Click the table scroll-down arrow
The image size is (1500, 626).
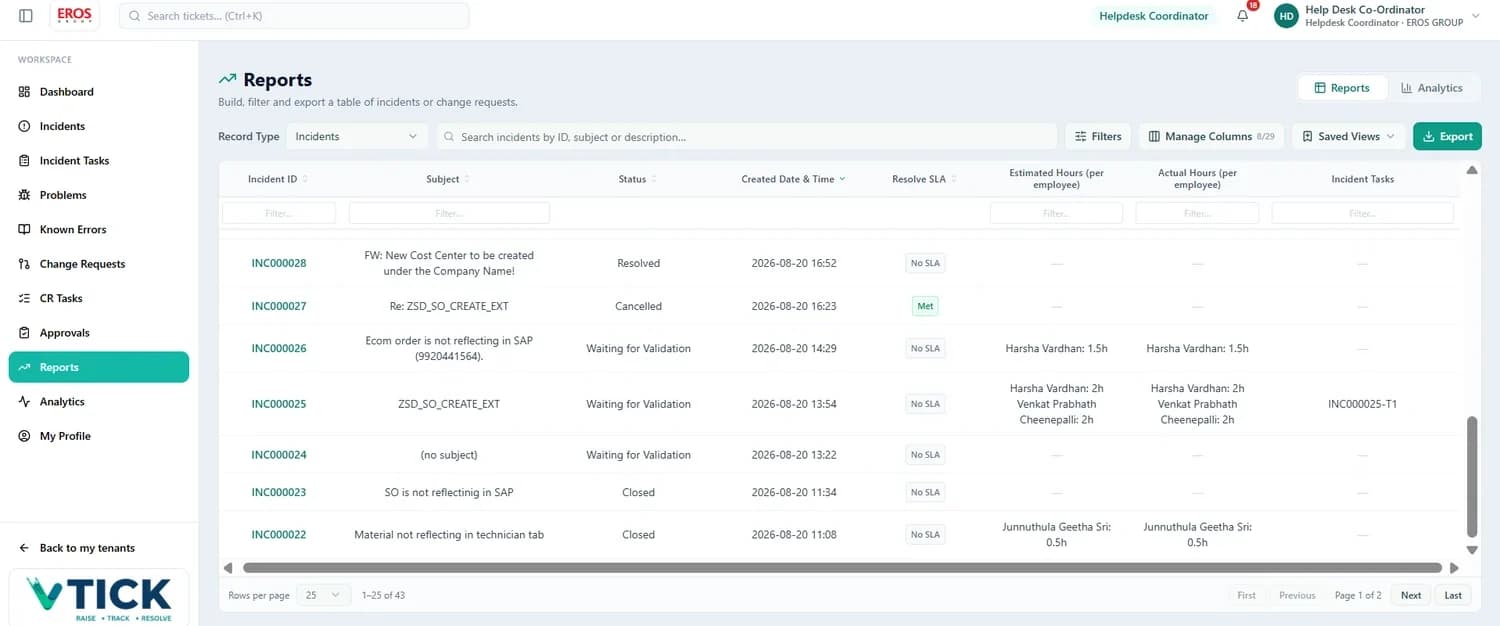pos(1472,550)
